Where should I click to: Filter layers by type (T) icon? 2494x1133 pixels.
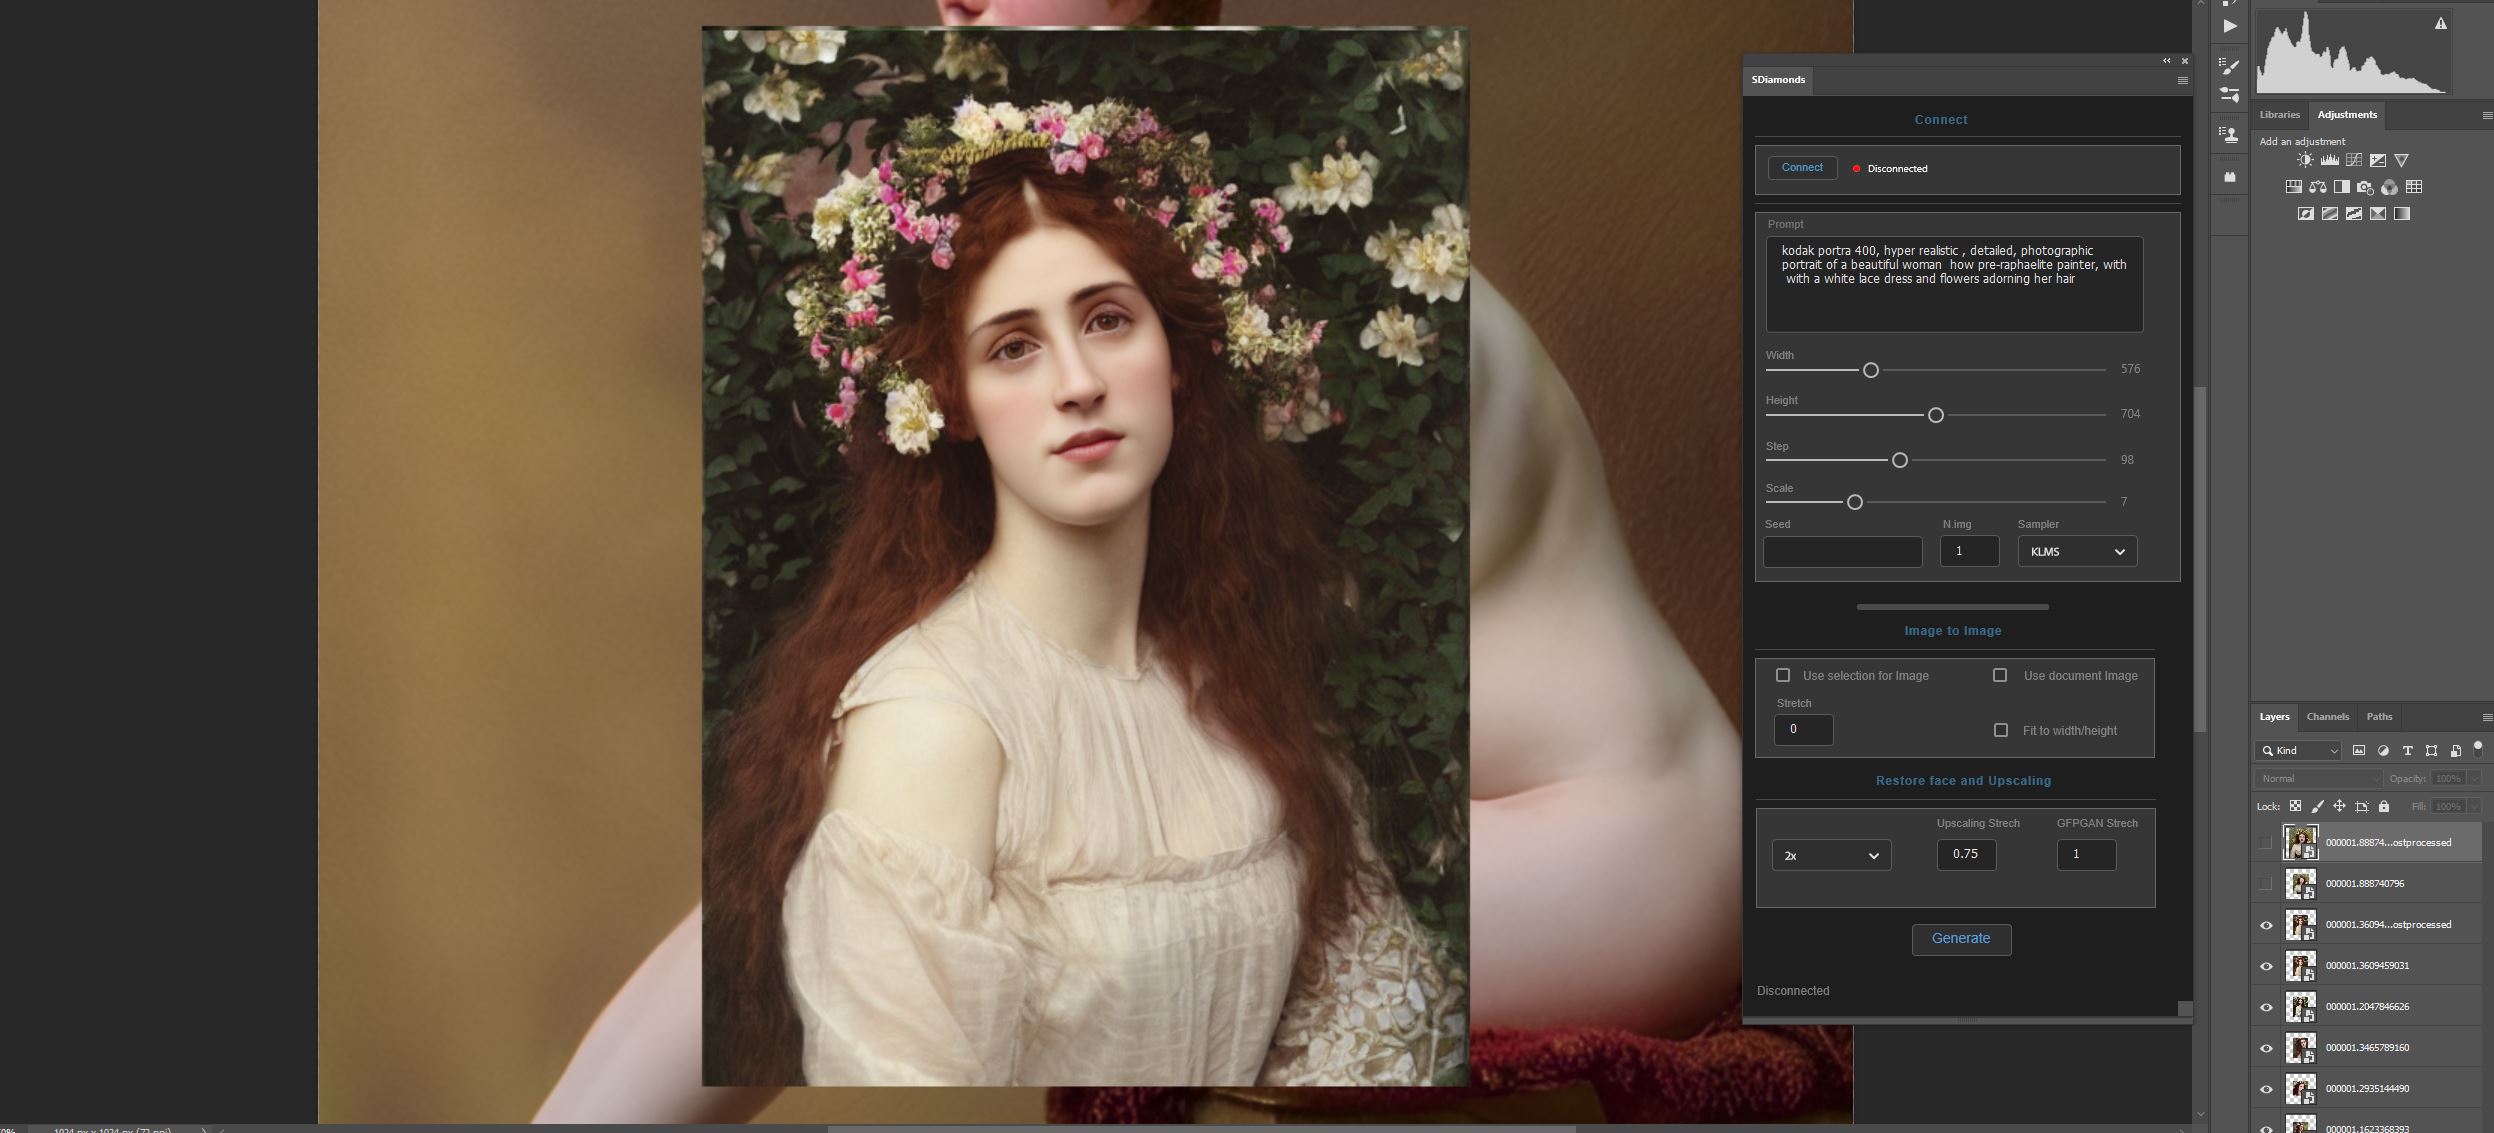(2407, 751)
